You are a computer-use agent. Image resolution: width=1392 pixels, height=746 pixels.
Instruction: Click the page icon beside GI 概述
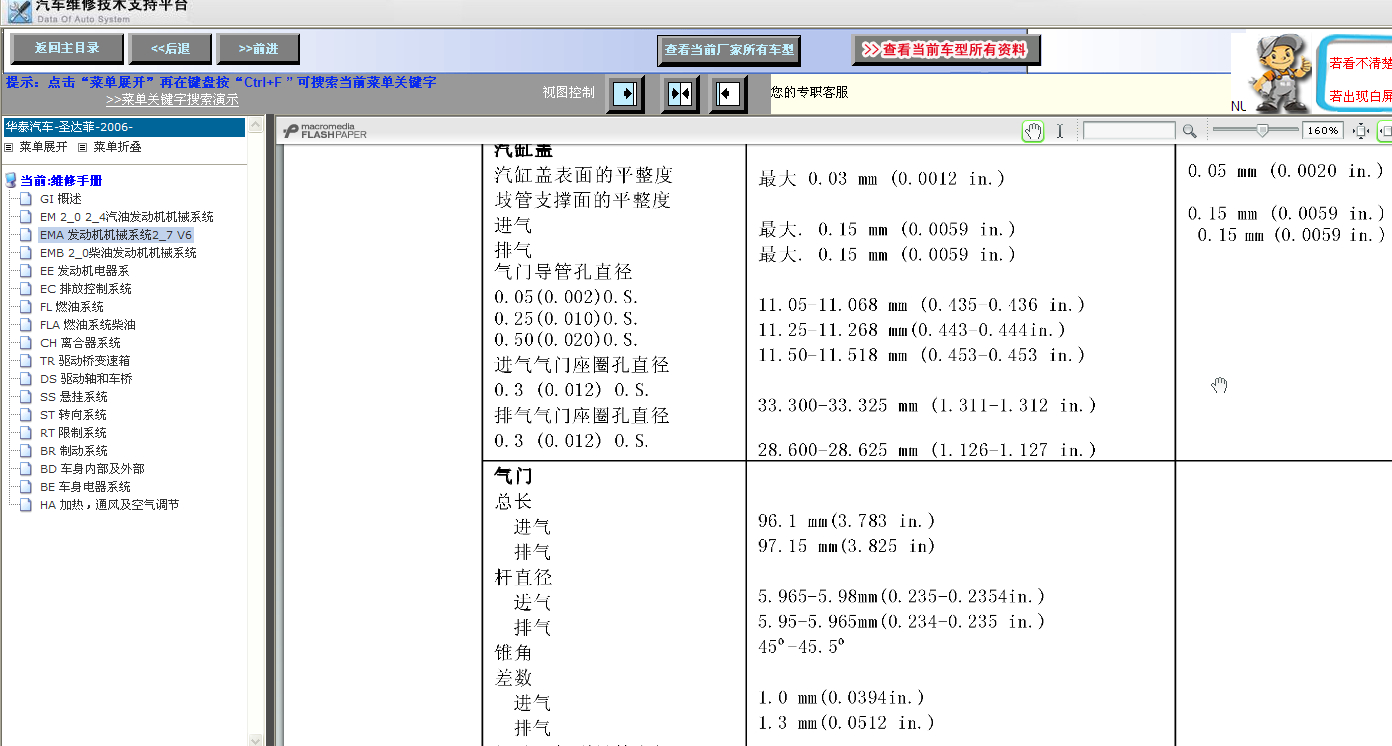click(x=27, y=199)
